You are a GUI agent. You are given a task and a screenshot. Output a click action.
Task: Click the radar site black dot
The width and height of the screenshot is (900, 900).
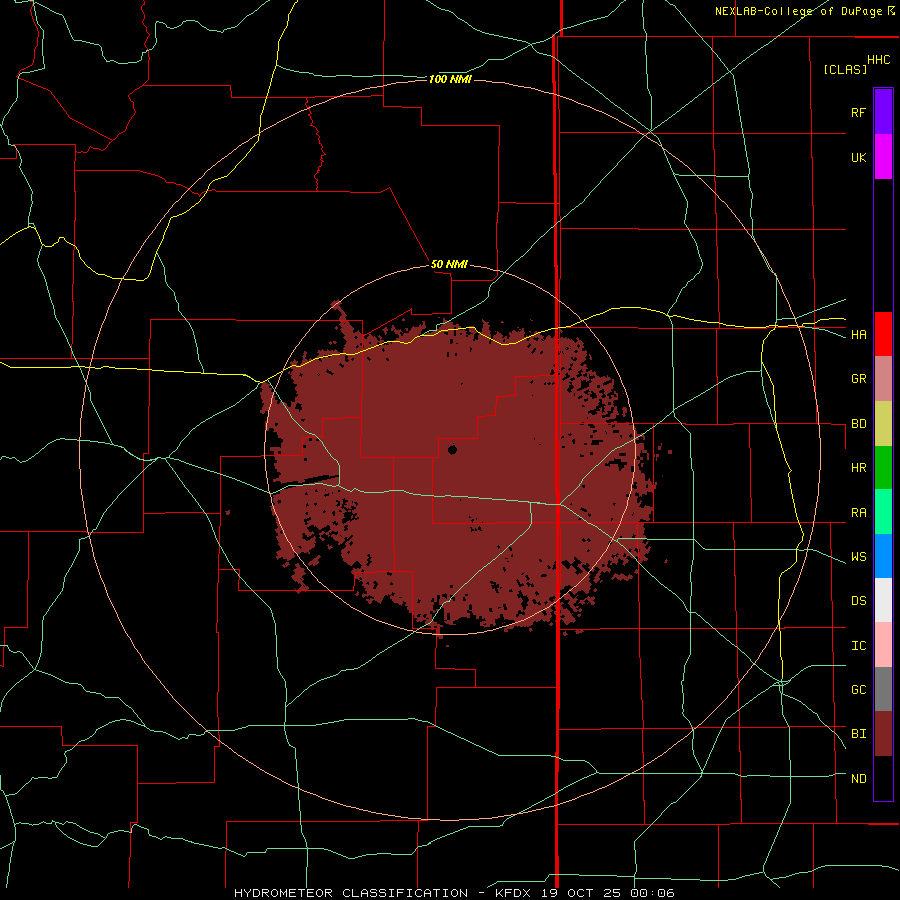coord(452,449)
